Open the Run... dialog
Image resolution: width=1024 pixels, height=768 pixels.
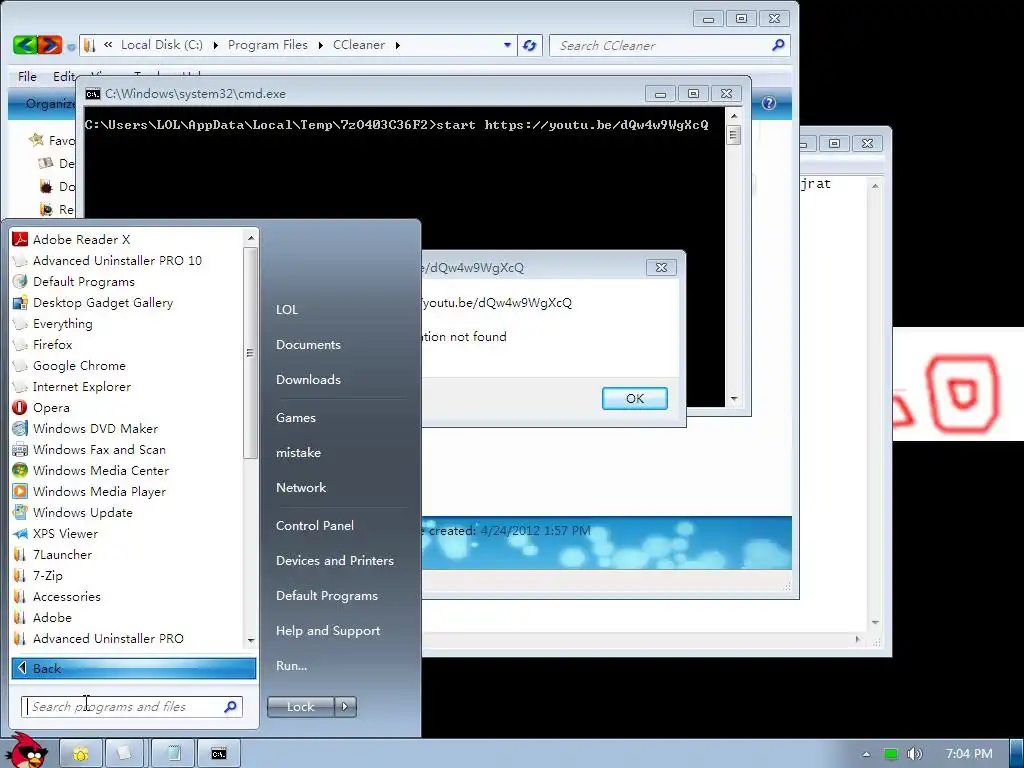pyautogui.click(x=291, y=666)
